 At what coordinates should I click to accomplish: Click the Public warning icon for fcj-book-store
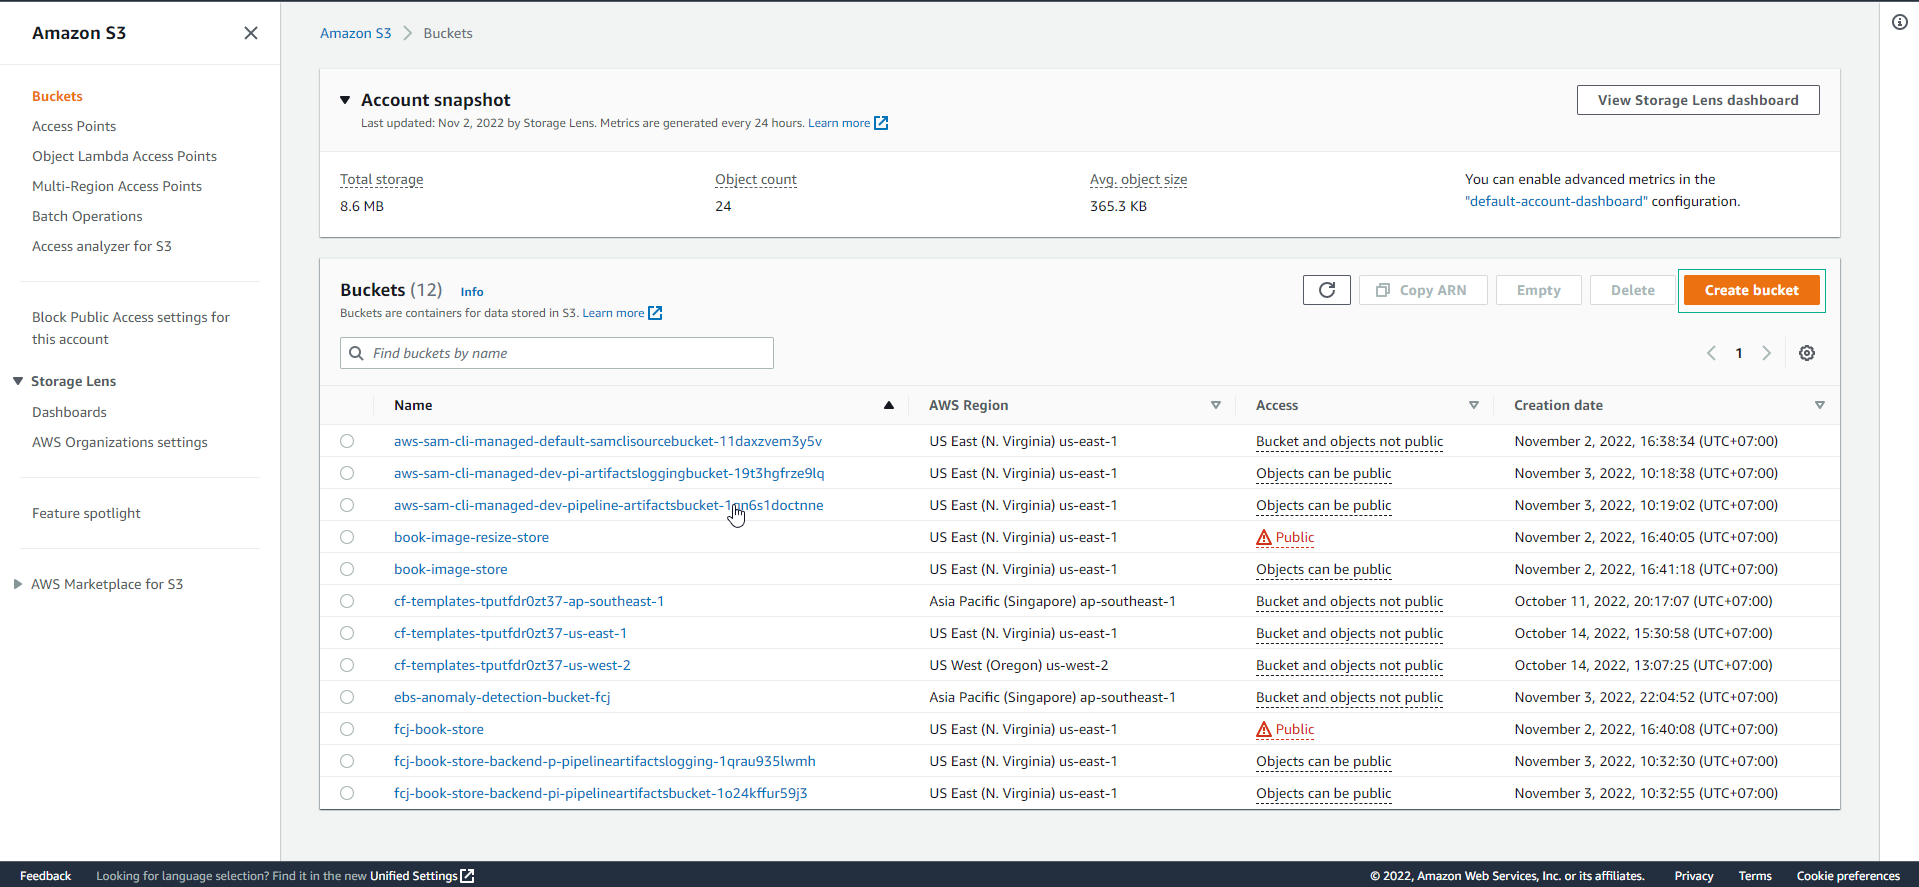[x=1264, y=729]
